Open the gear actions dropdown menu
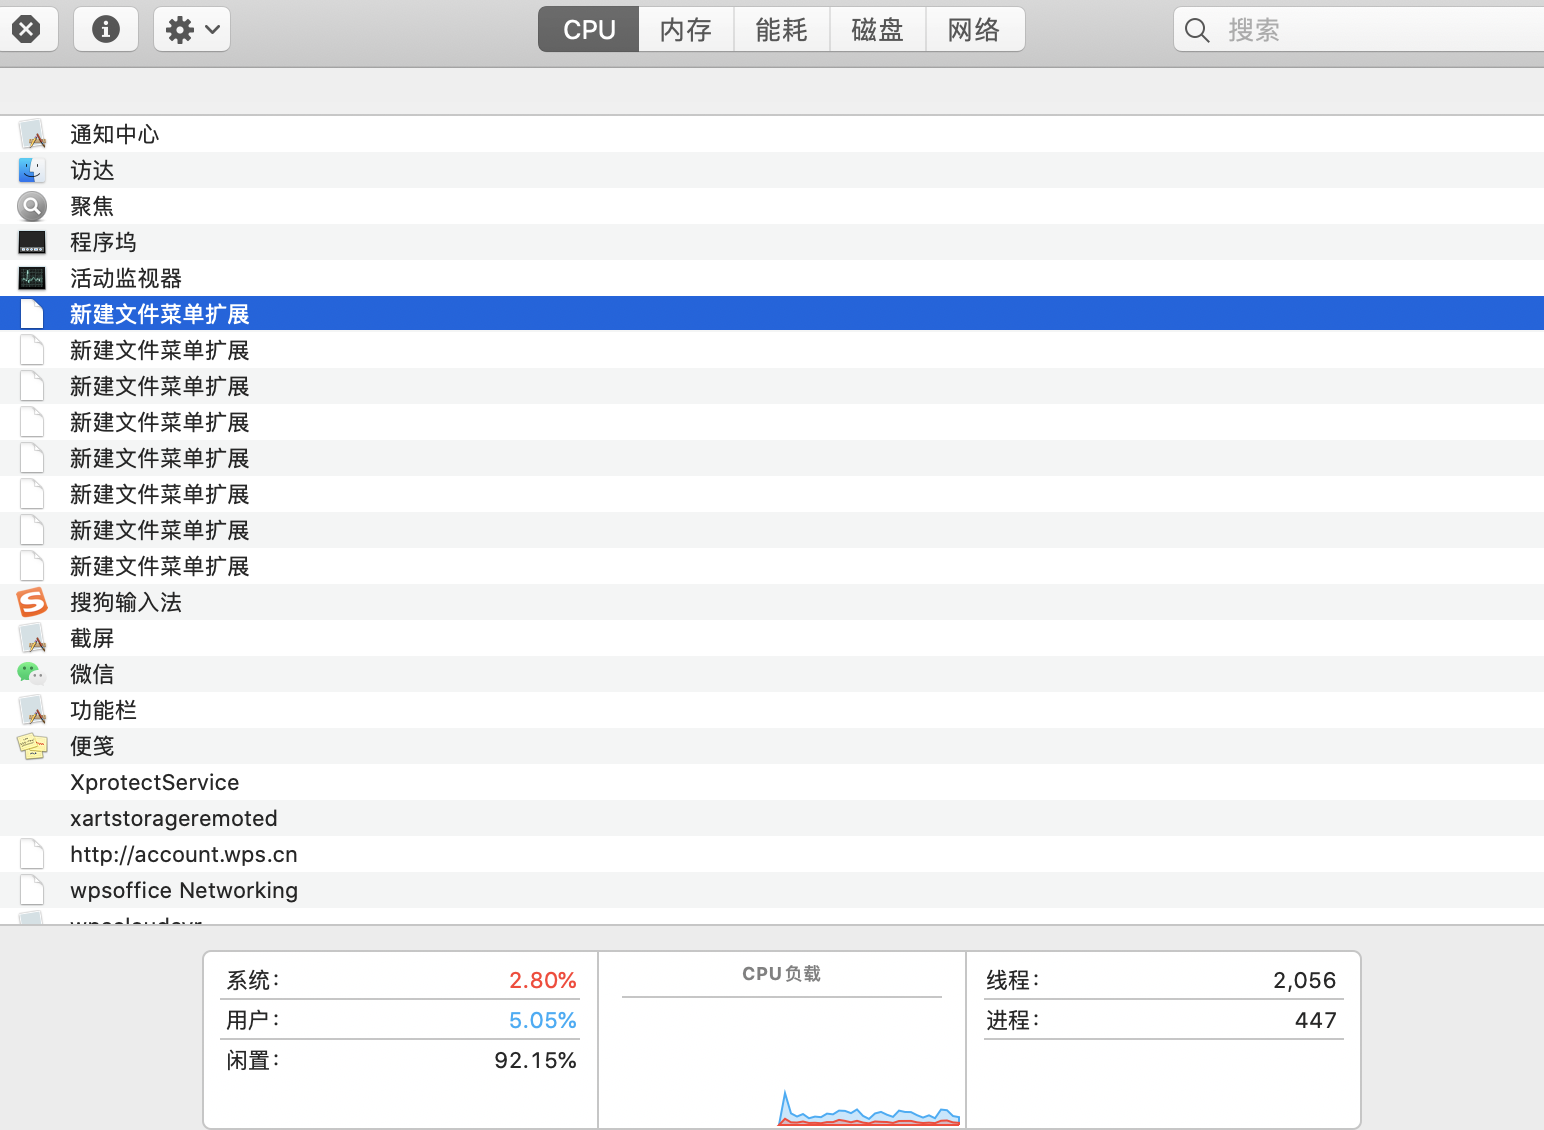This screenshot has height=1130, width=1544. 192,30
